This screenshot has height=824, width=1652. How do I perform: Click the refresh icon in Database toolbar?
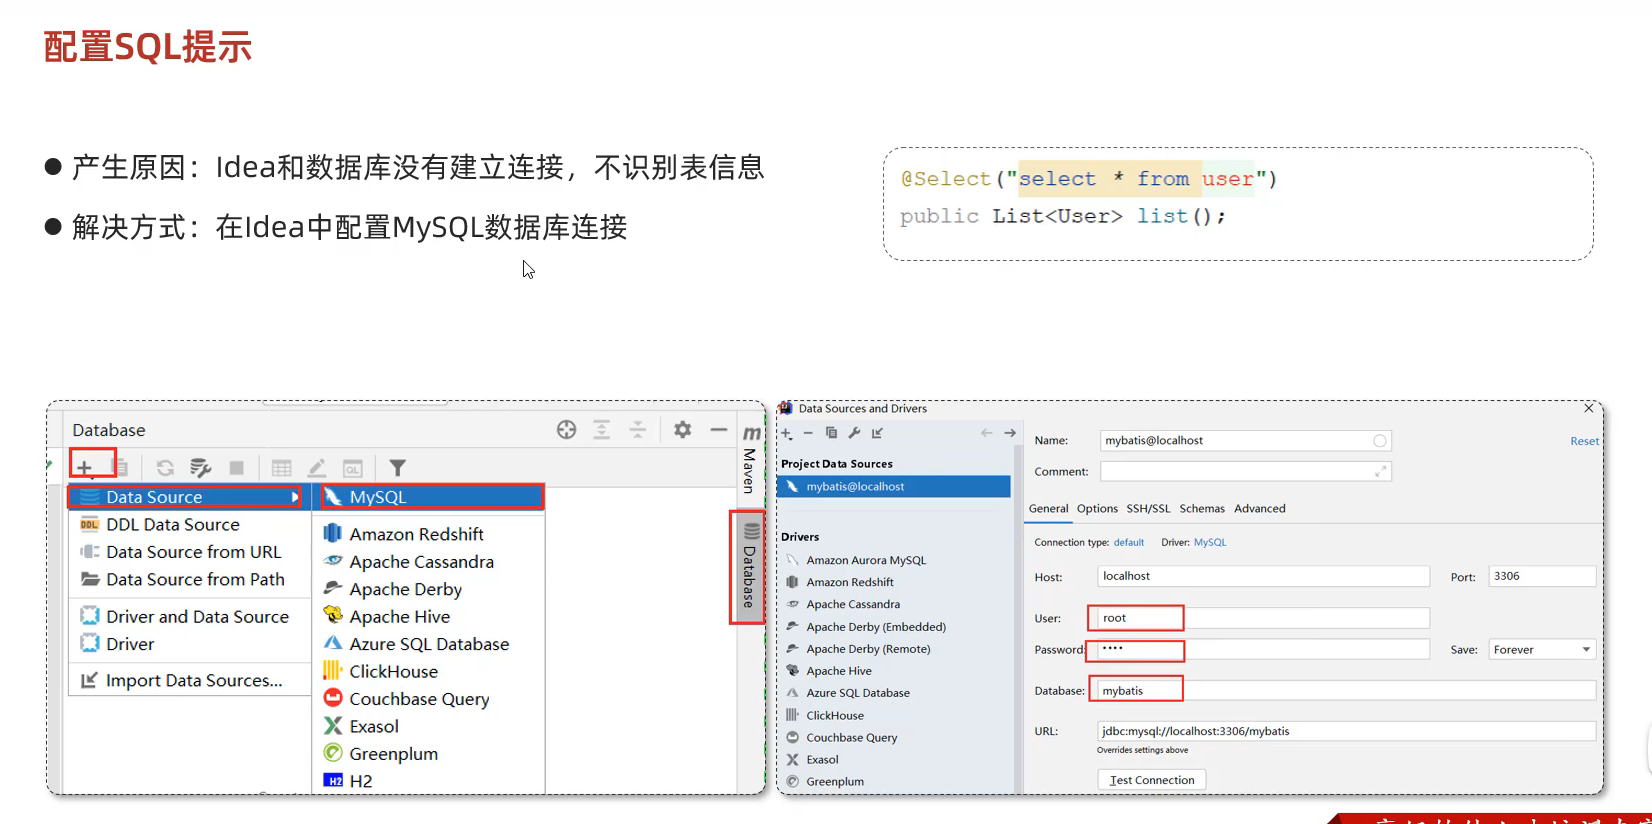(x=165, y=468)
